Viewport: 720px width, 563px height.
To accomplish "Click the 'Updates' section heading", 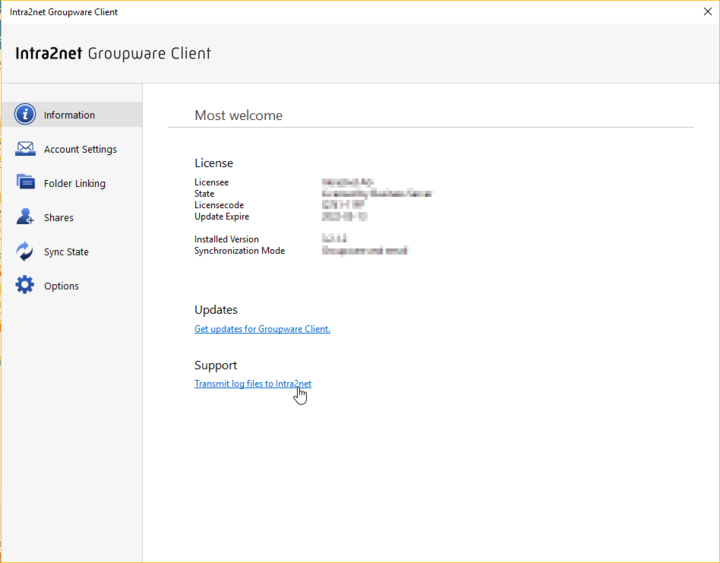I will tap(216, 310).
